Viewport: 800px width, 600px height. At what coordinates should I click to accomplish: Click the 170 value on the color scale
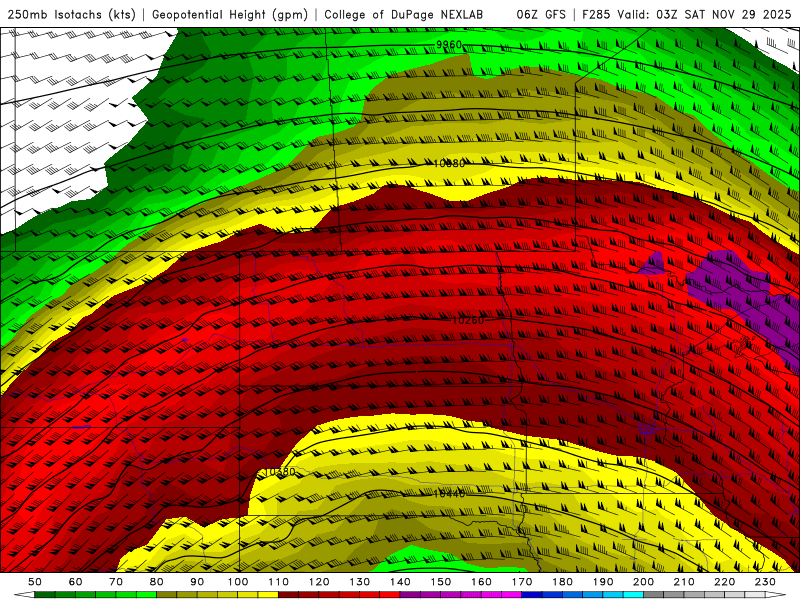(522, 582)
